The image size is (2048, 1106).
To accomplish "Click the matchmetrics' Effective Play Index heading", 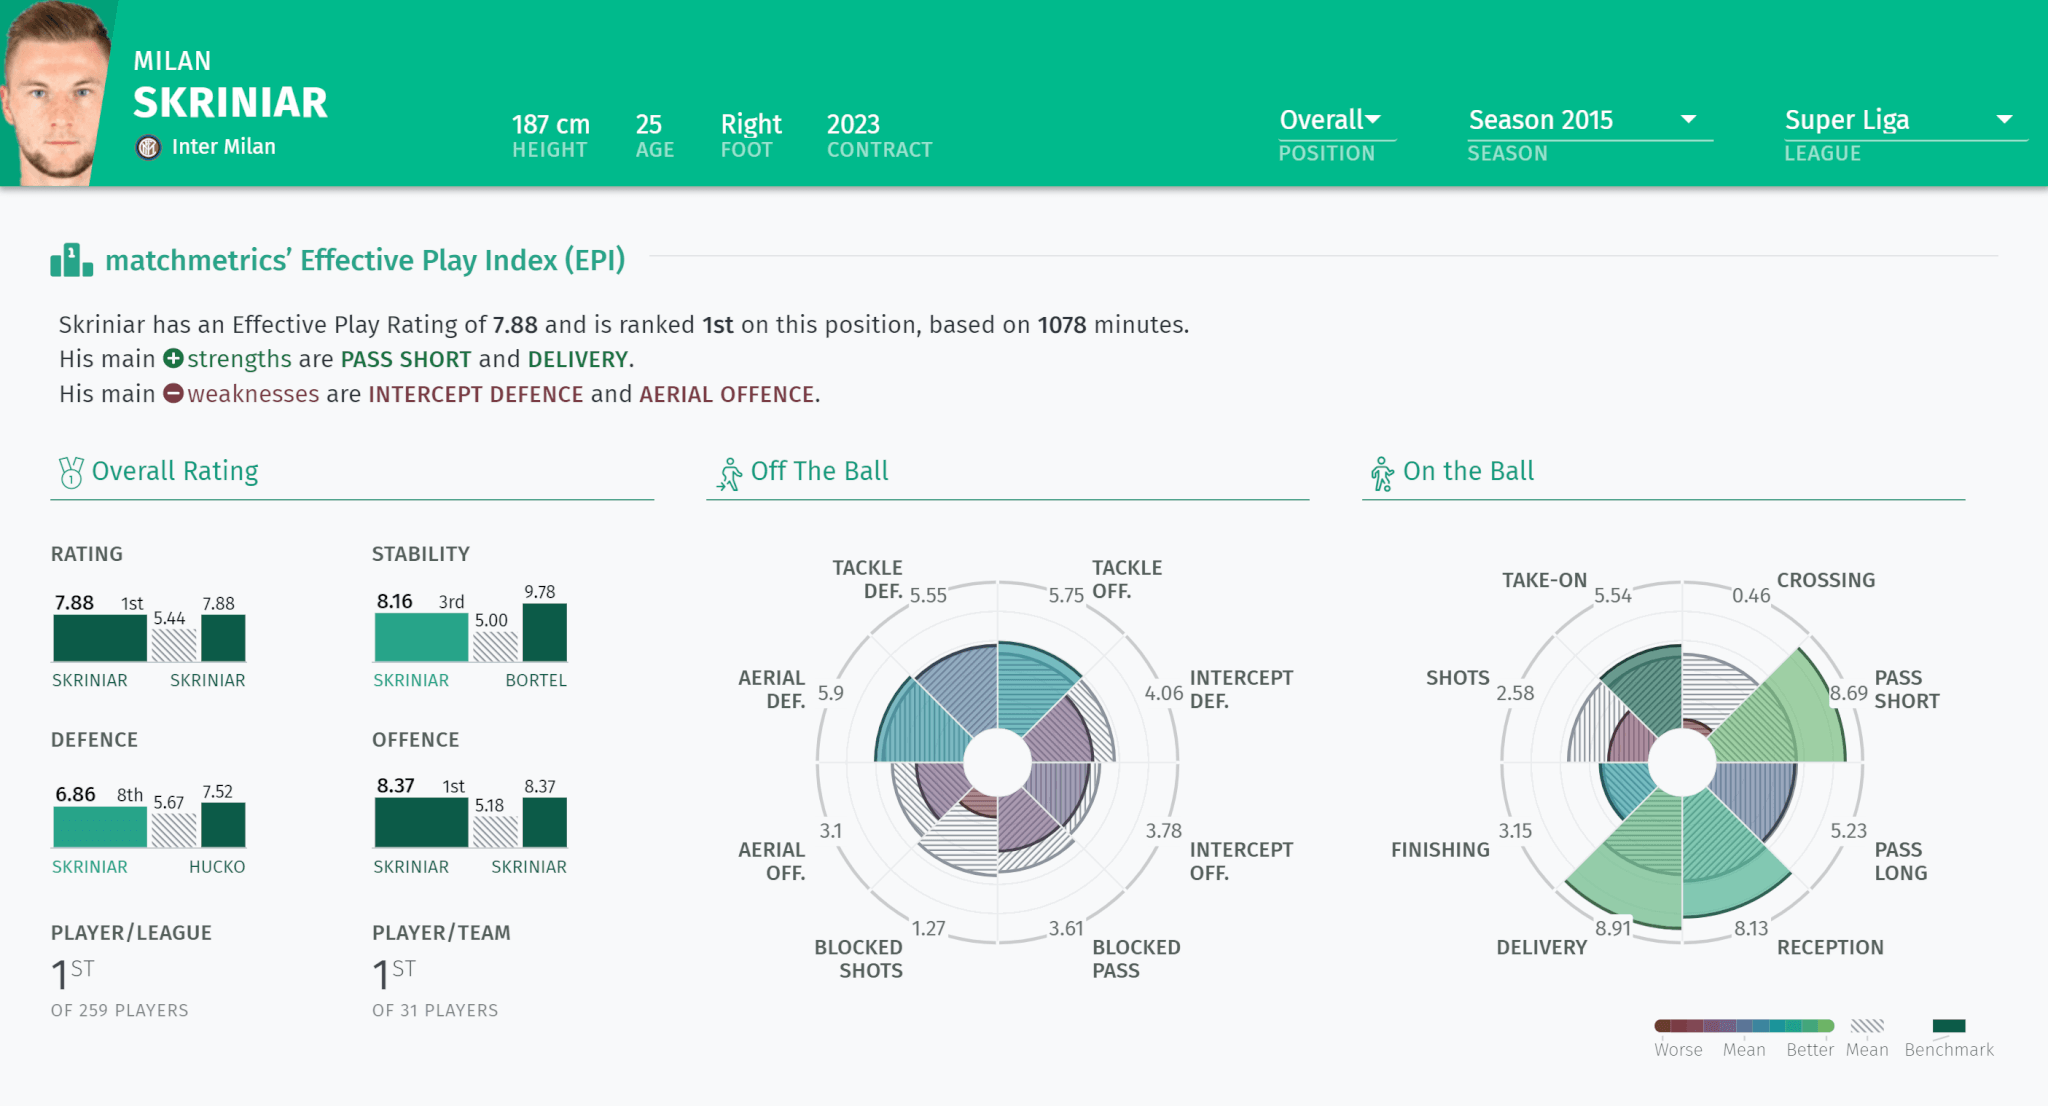I will point(365,260).
